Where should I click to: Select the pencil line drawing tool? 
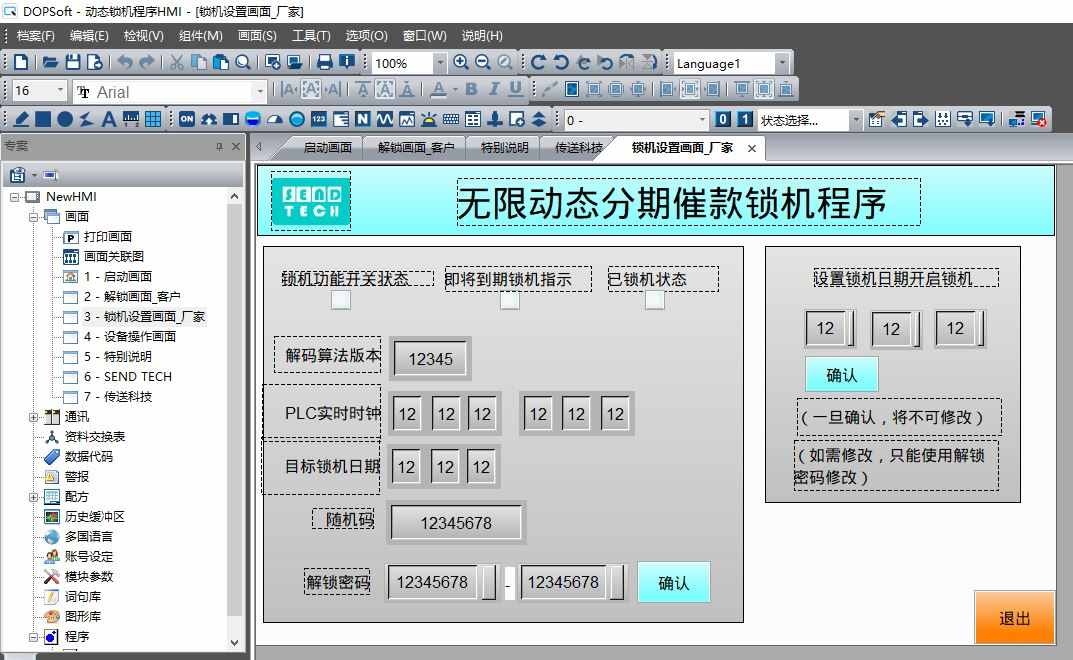[x=21, y=119]
